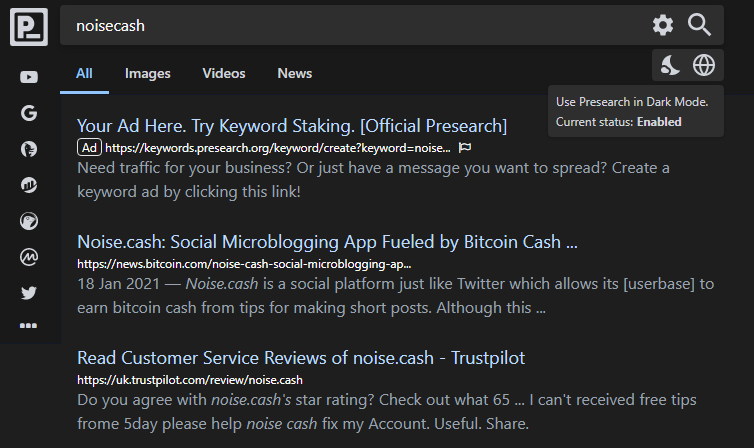The height and width of the screenshot is (448, 754).
Task: Click the flag report icon beside ad URL
Action: point(465,148)
